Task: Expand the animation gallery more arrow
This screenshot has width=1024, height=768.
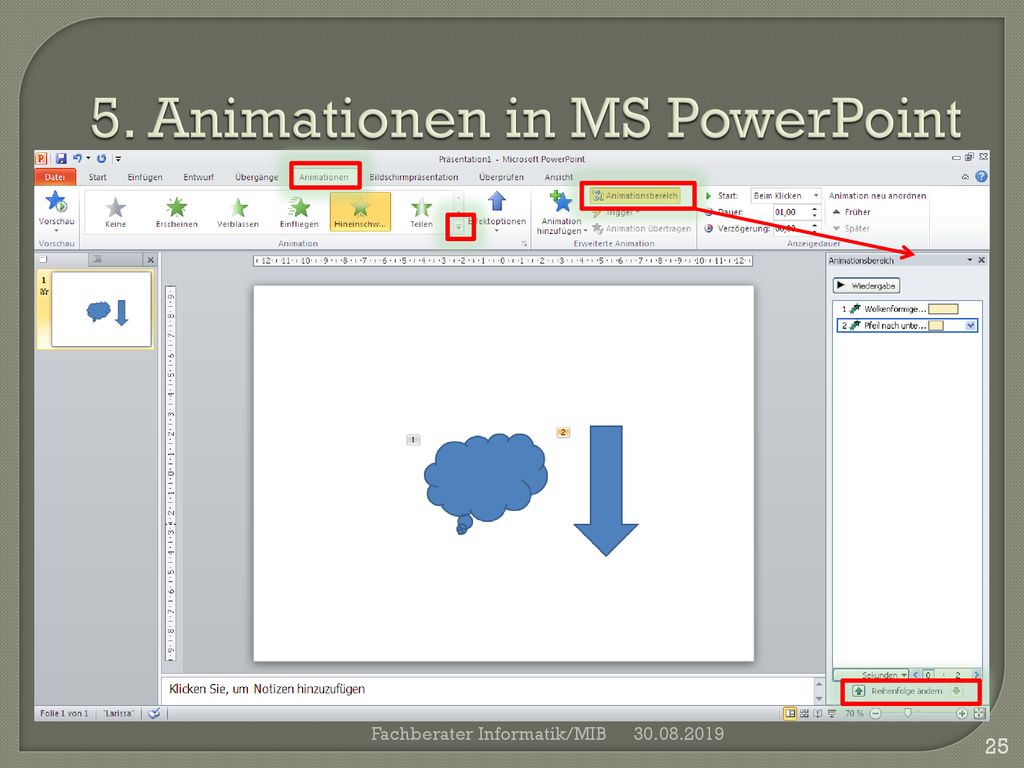Action: coord(458,227)
